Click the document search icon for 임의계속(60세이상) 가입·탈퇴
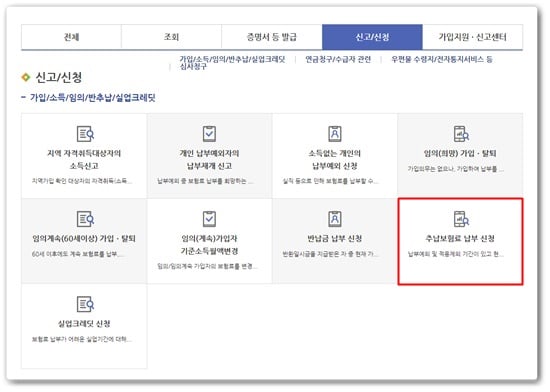Image resolution: width=550 pixels, height=392 pixels. (85, 219)
